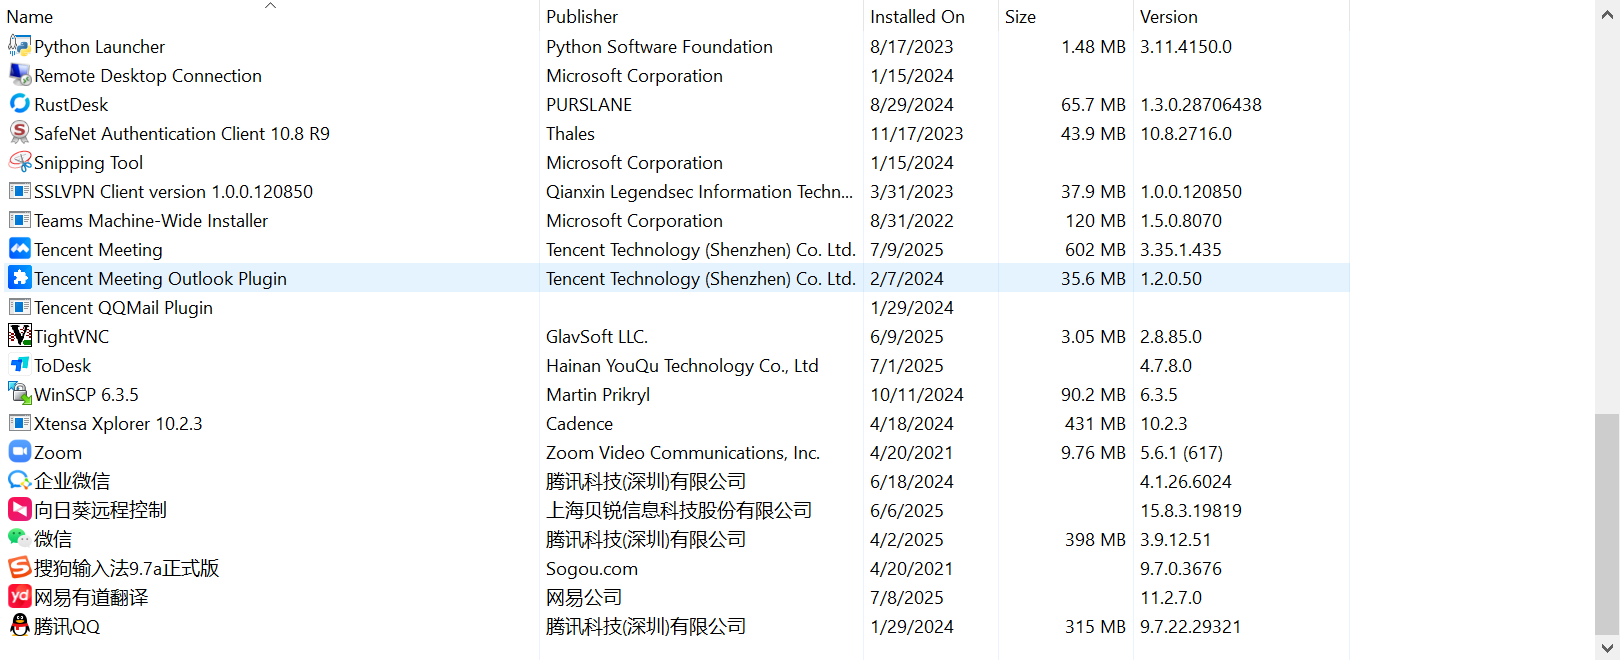This screenshot has width=1620, height=660.
Task: Click size value 602 MB
Action: 1095,250
